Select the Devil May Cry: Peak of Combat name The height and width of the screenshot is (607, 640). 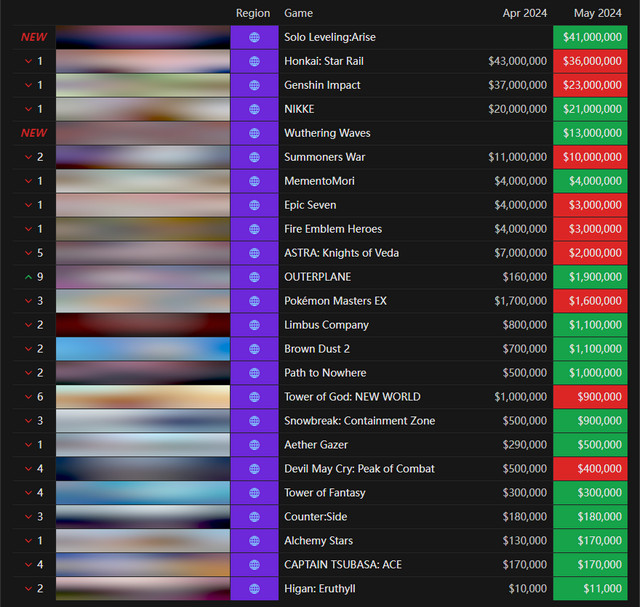coord(359,469)
